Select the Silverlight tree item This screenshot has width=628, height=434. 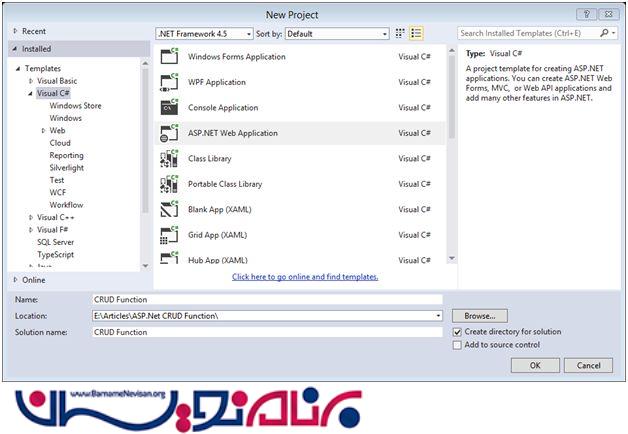click(x=67, y=168)
